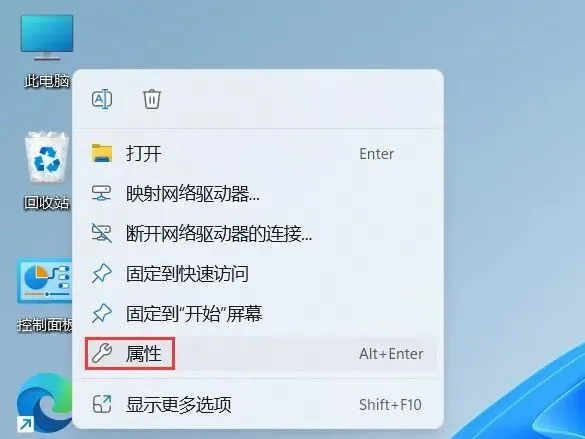Choose 固定到"开始"屏幕 menu entry
Viewport: 585px width, 439px height.
click(257, 314)
